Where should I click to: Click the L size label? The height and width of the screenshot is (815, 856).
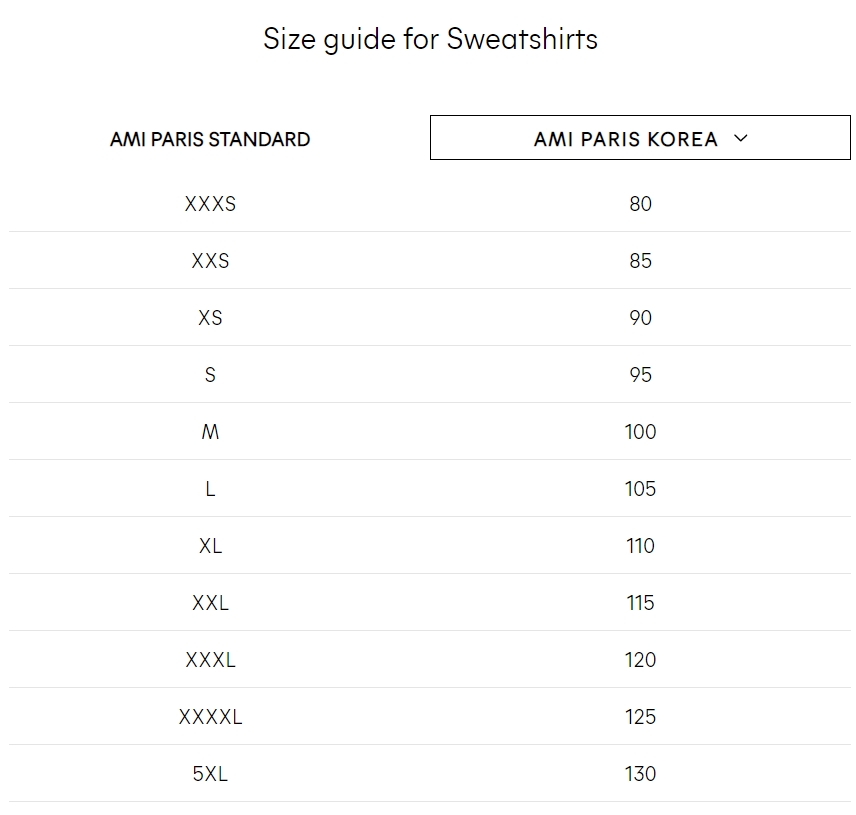tap(210, 489)
